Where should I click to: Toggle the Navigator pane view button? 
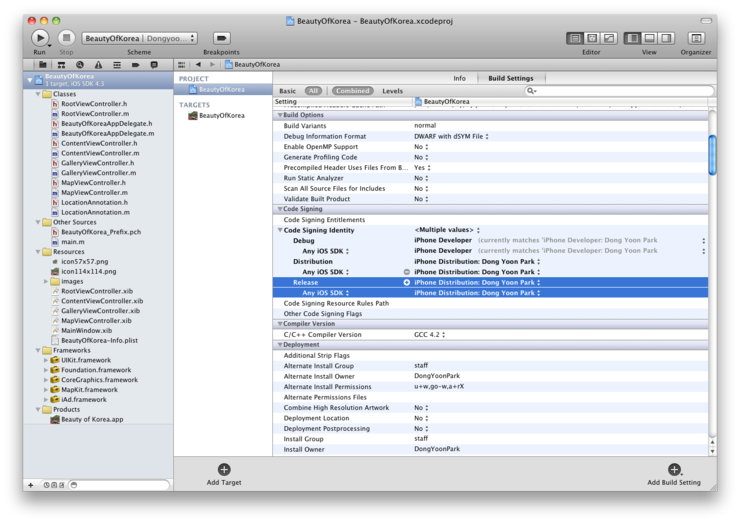pos(632,38)
